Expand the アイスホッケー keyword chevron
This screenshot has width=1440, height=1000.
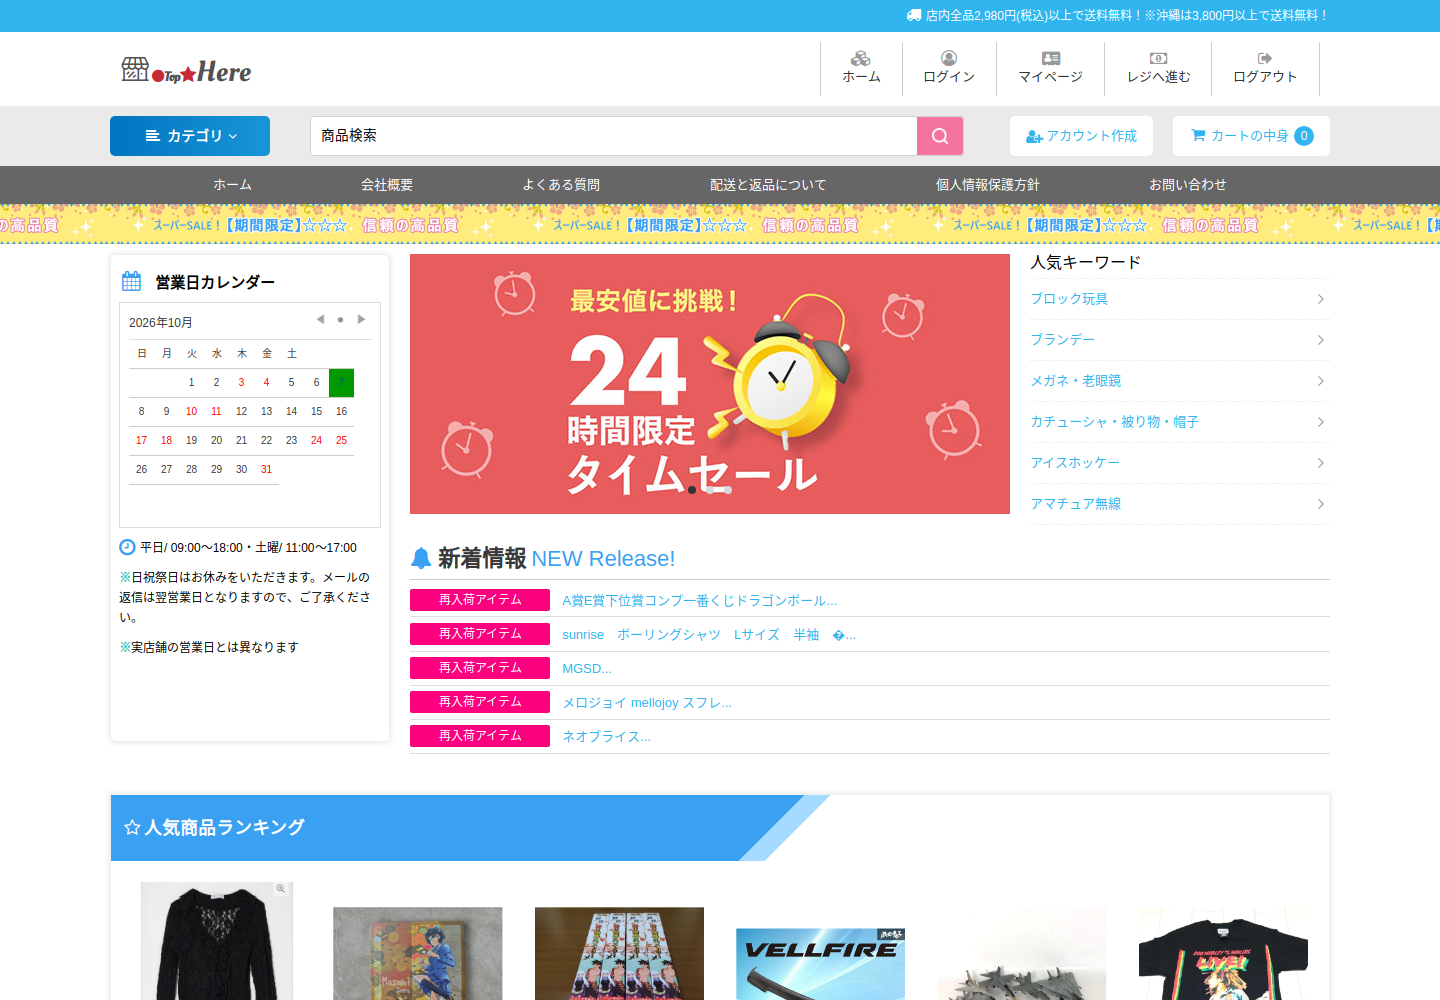tap(1321, 463)
